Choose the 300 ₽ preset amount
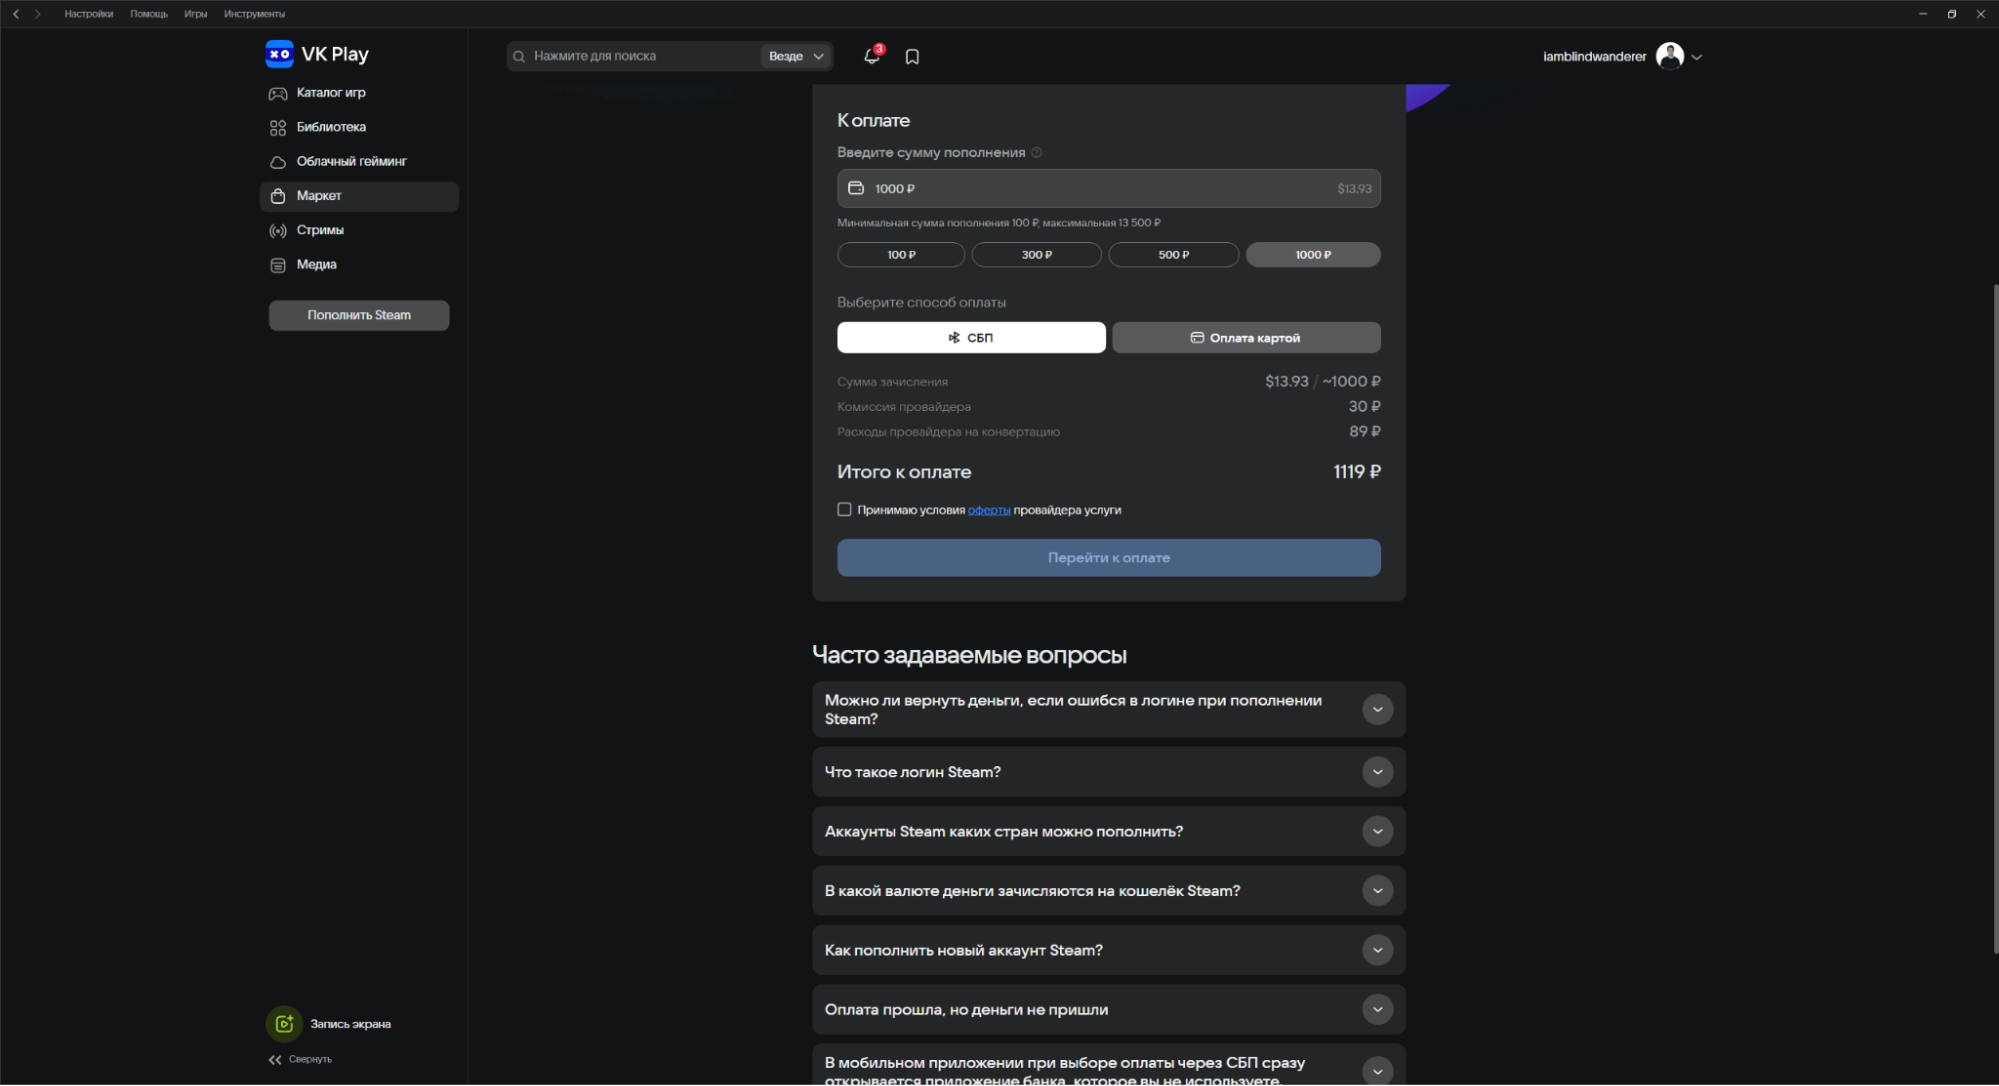Screen dimensions: 1999x1086 (x=1036, y=255)
